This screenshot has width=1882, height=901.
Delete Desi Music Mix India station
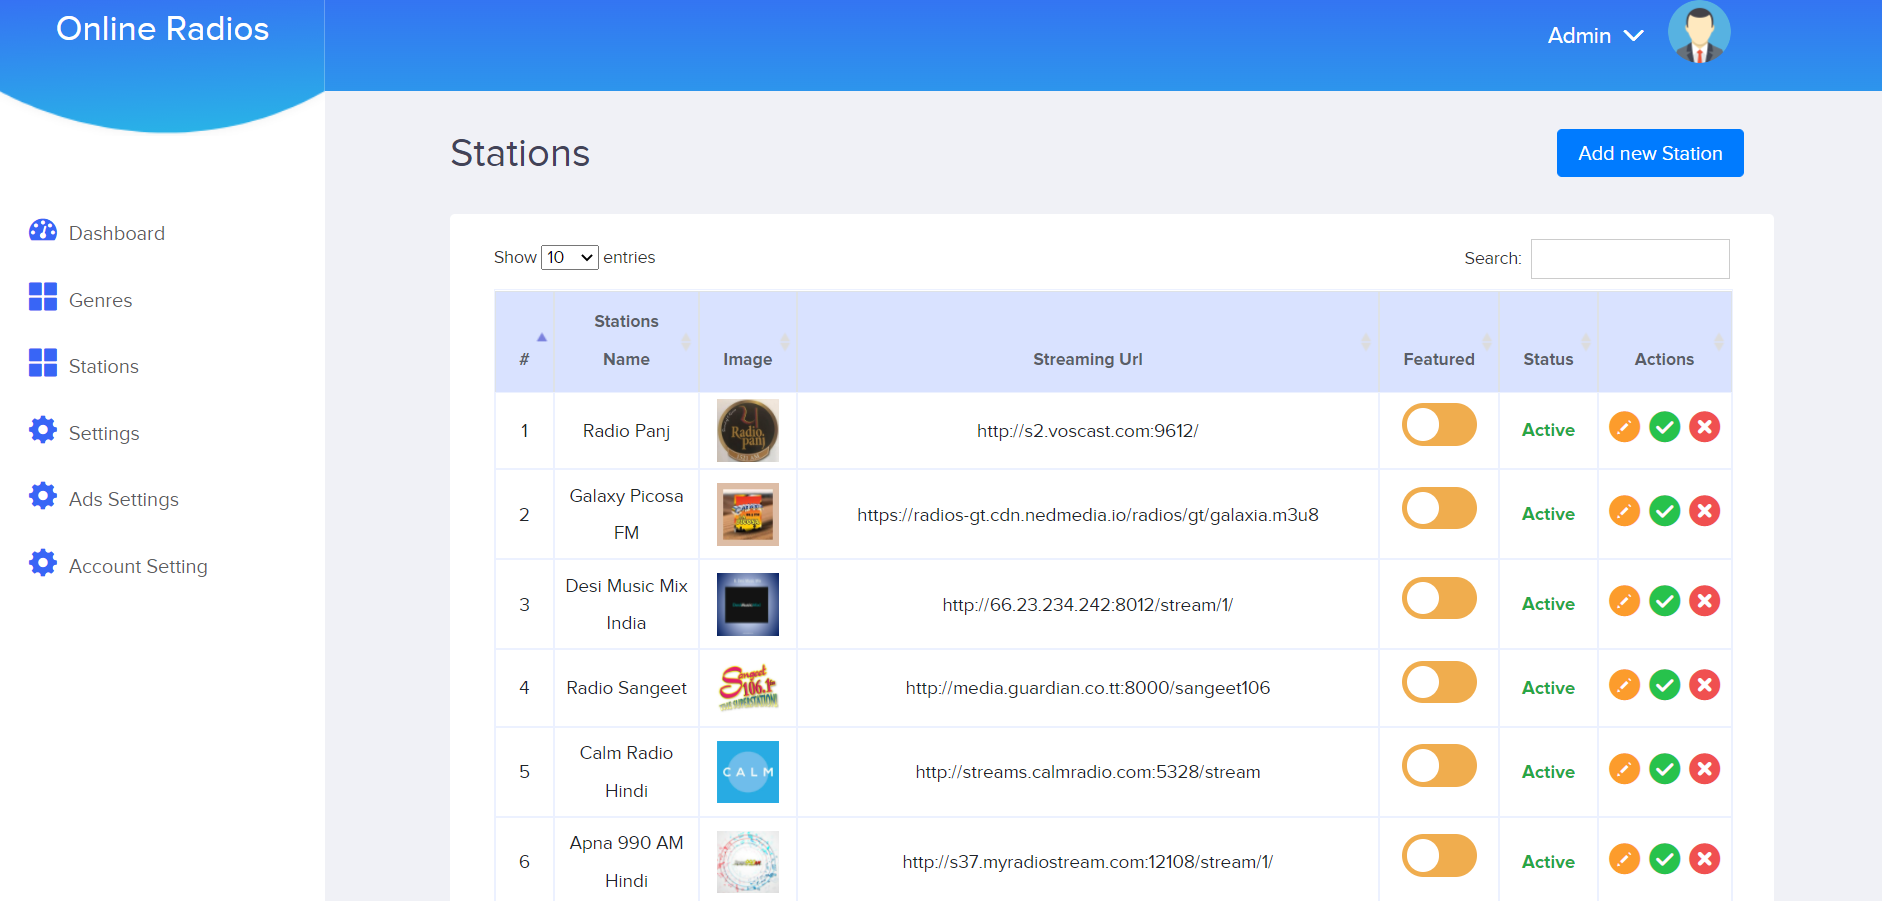coord(1704,601)
